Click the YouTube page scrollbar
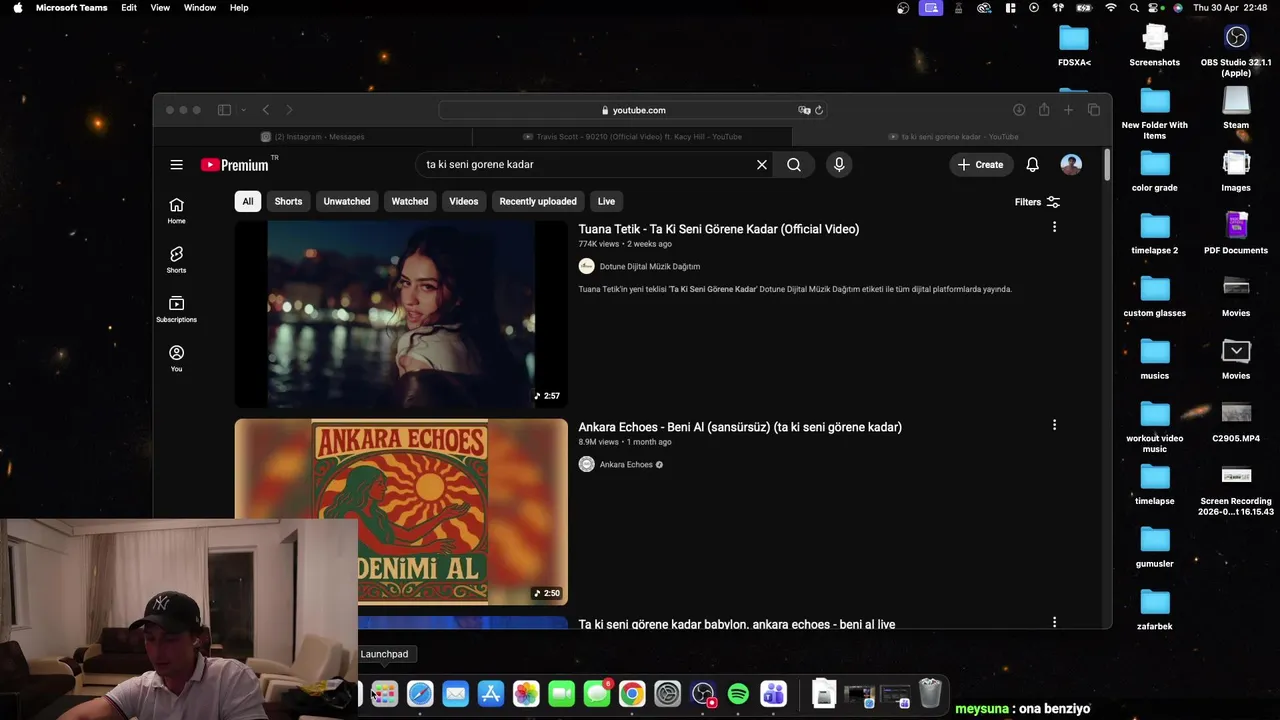1280x720 pixels. pyautogui.click(x=1107, y=165)
